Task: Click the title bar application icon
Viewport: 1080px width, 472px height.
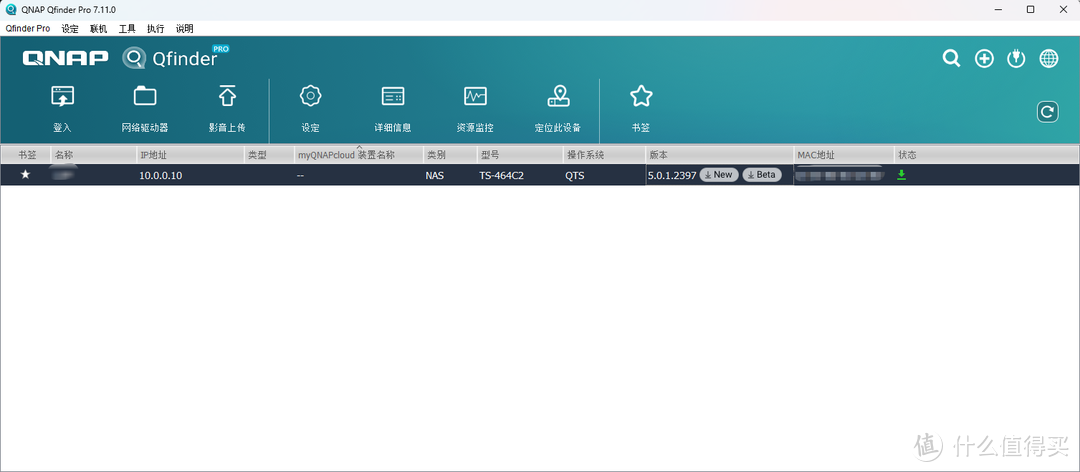Action: coord(11,9)
